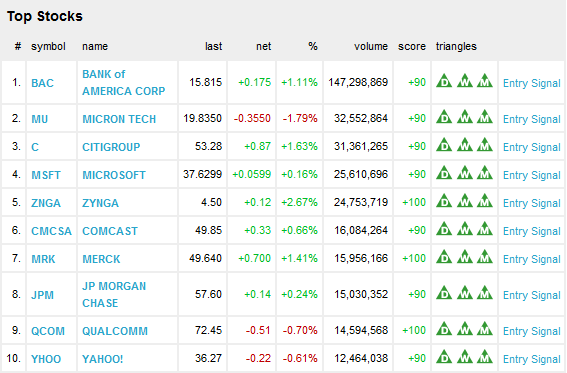Click the weekly triangle icon for QCOM

pyautogui.click(x=465, y=329)
